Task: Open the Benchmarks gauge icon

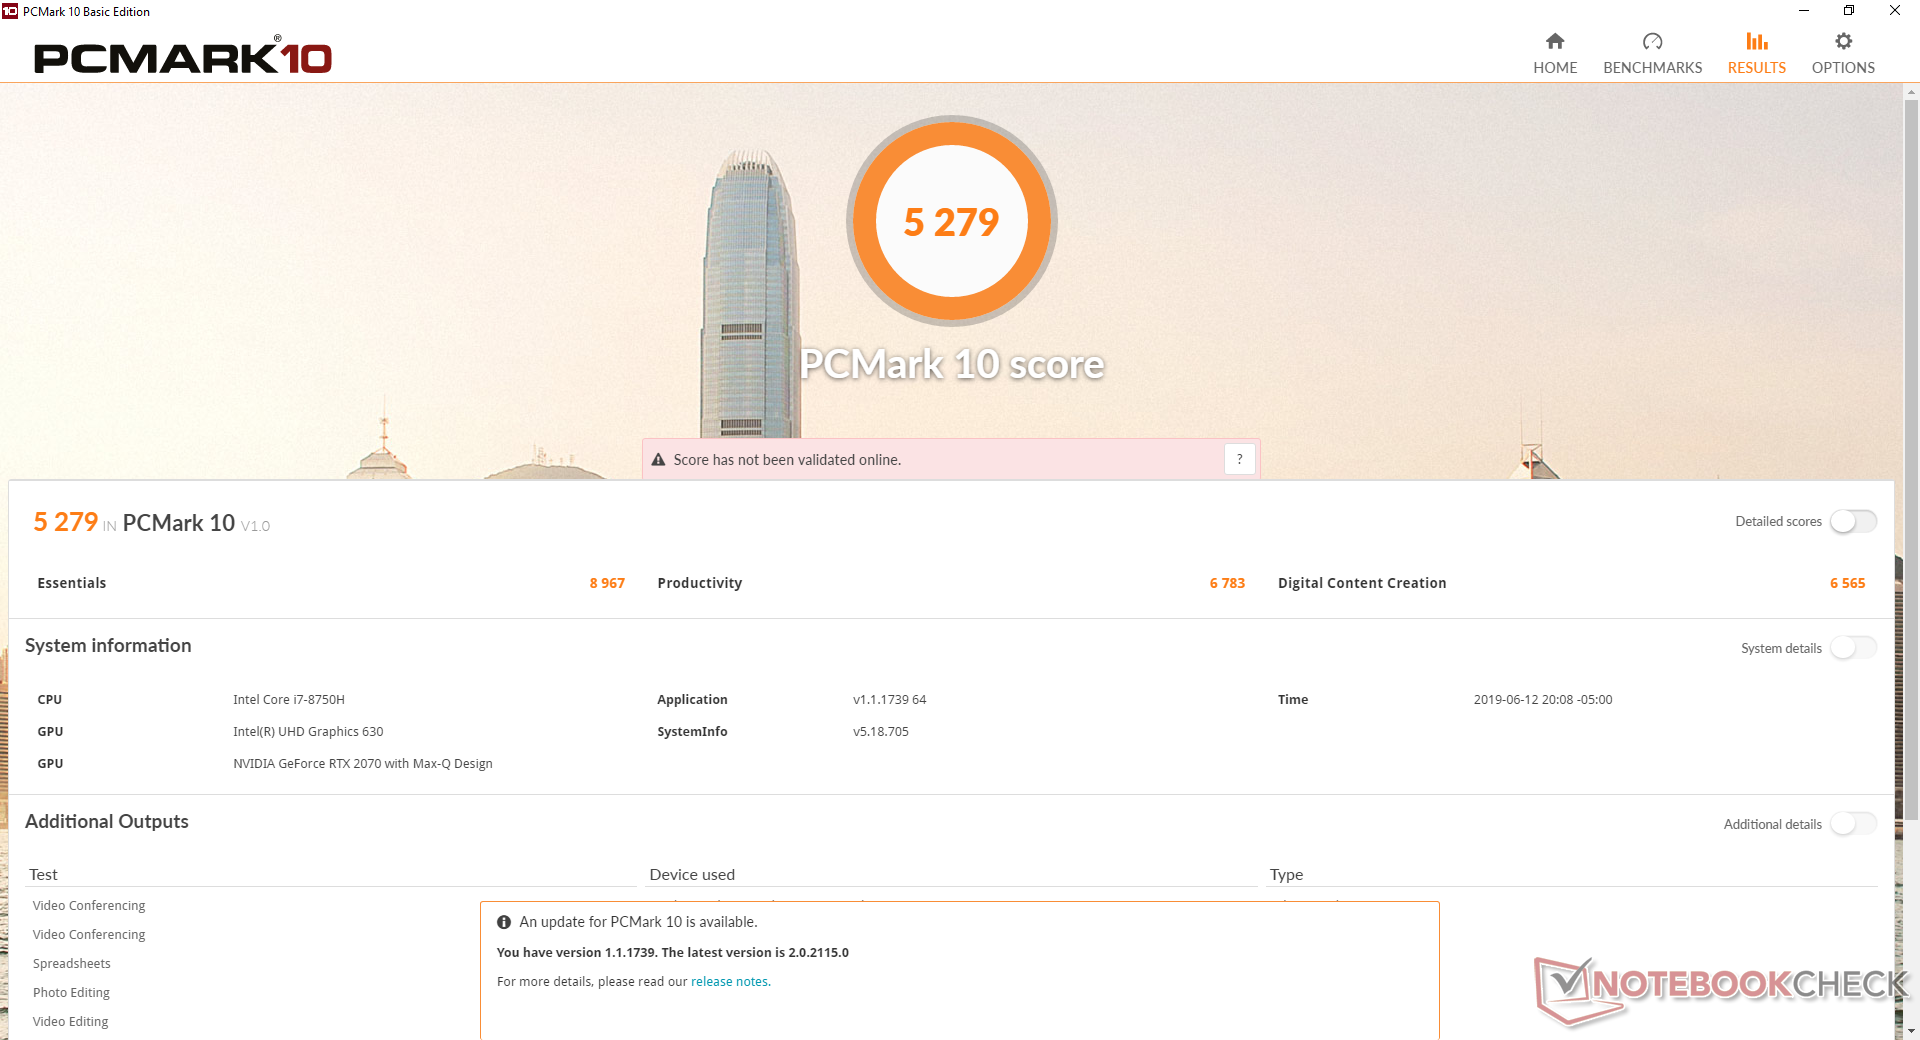Action: tap(1652, 41)
